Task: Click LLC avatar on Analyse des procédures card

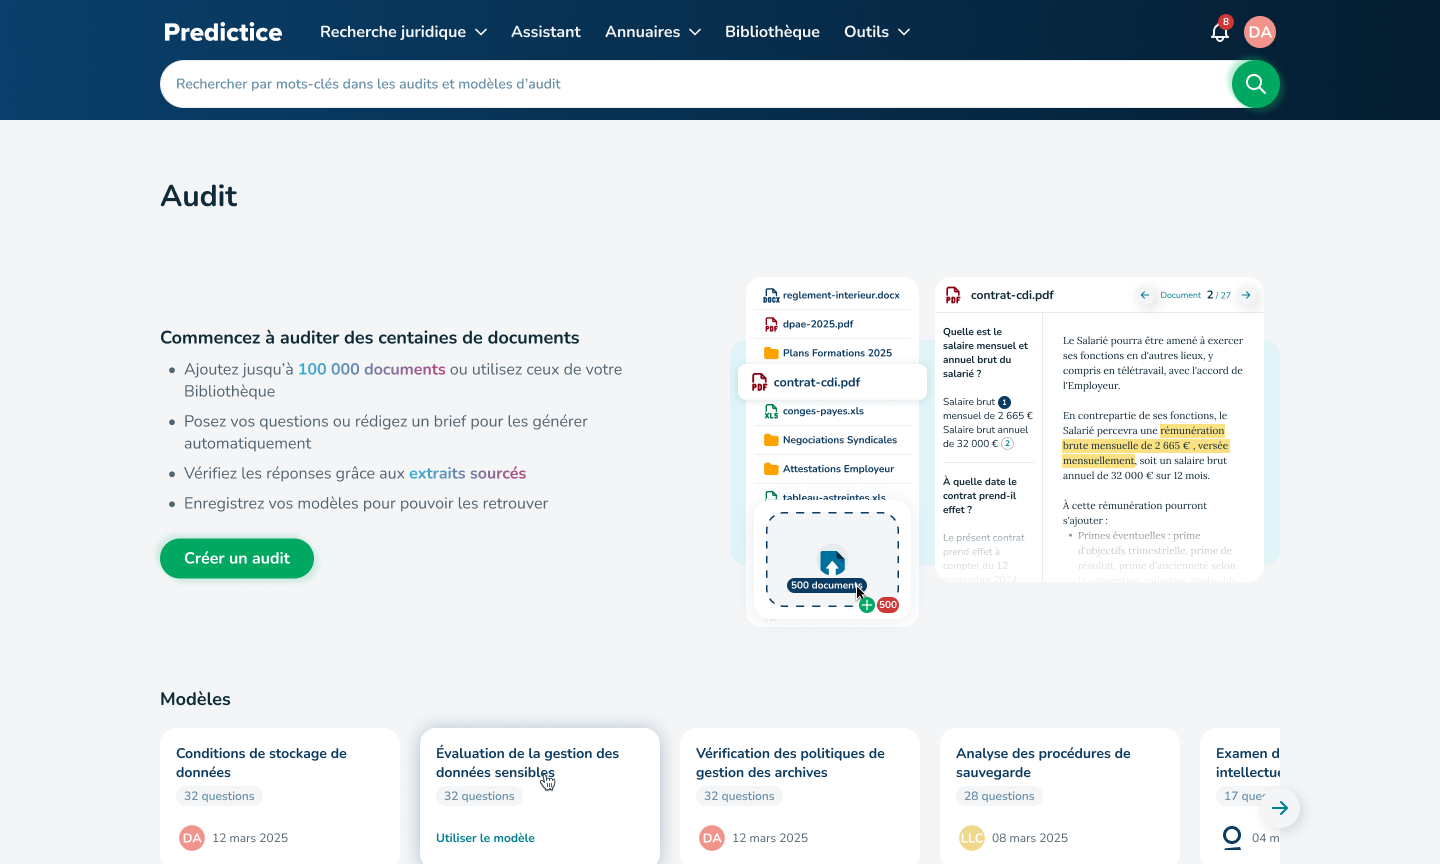Action: coord(972,838)
